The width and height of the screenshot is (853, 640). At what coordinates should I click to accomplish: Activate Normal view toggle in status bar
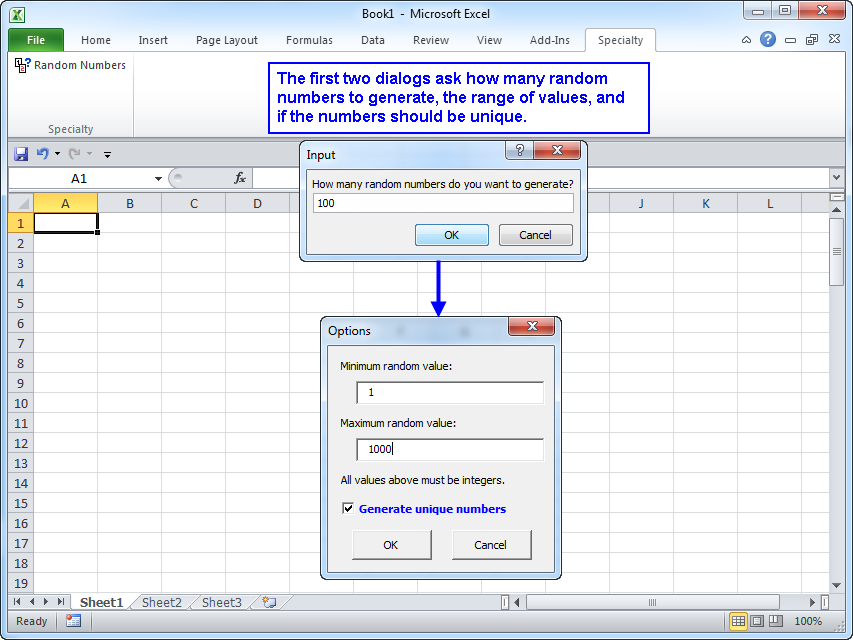click(x=738, y=621)
